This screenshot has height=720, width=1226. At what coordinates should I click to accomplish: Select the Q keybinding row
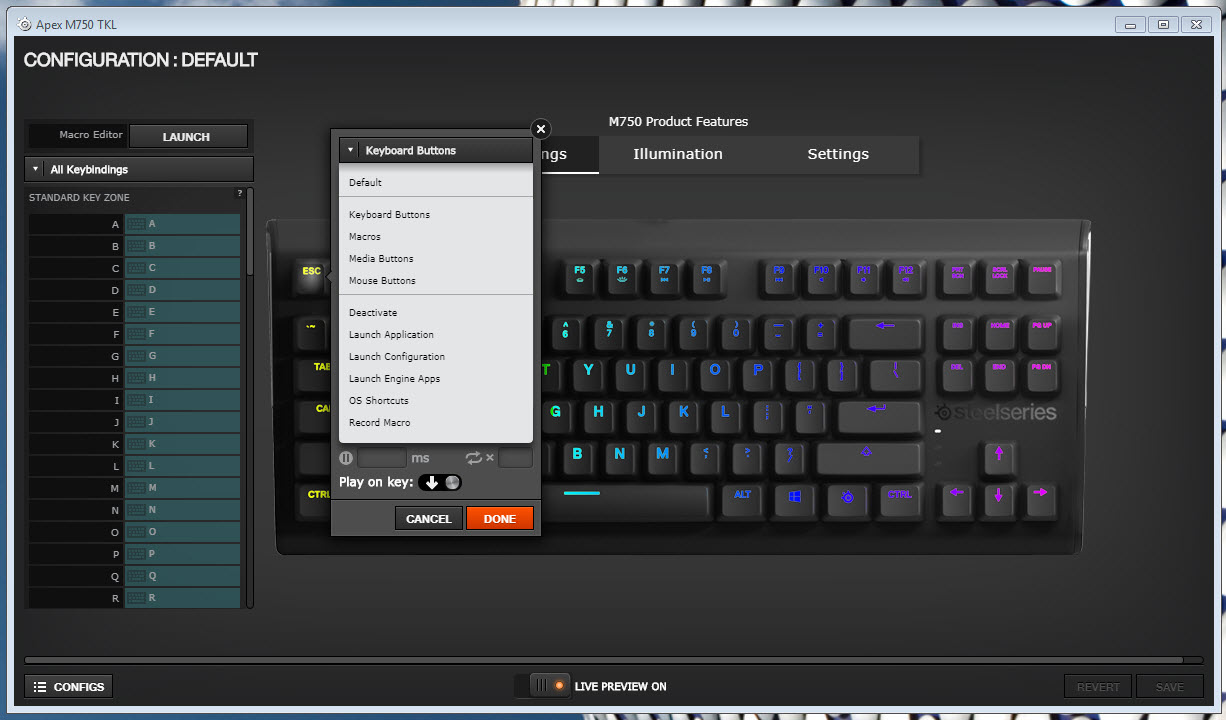pos(133,576)
